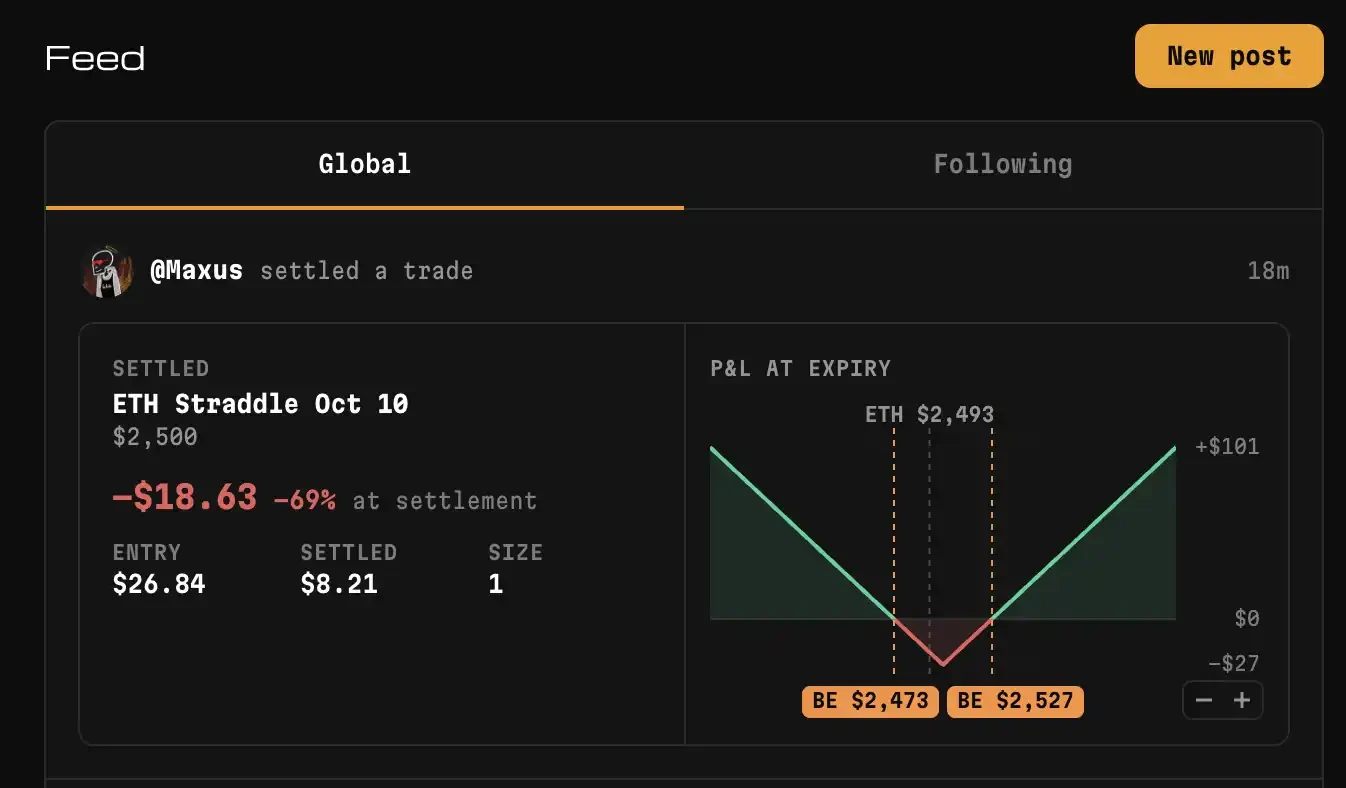The image size is (1346, 788).
Task: Open @Maxus profile avatar
Action: pos(107,271)
